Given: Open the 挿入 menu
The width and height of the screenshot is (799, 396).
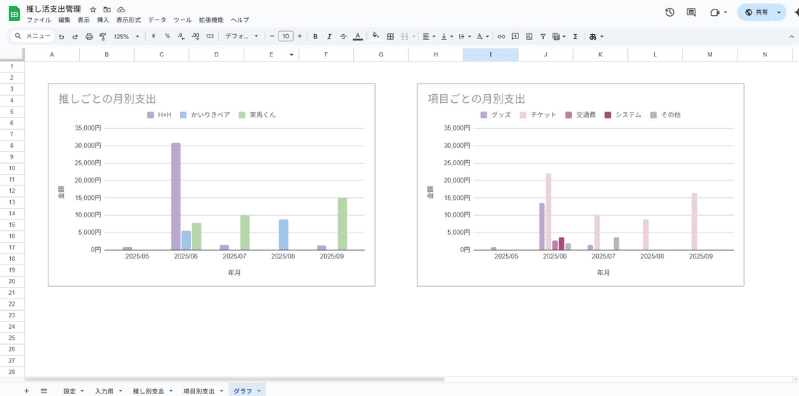Looking at the screenshot, I should click(103, 20).
